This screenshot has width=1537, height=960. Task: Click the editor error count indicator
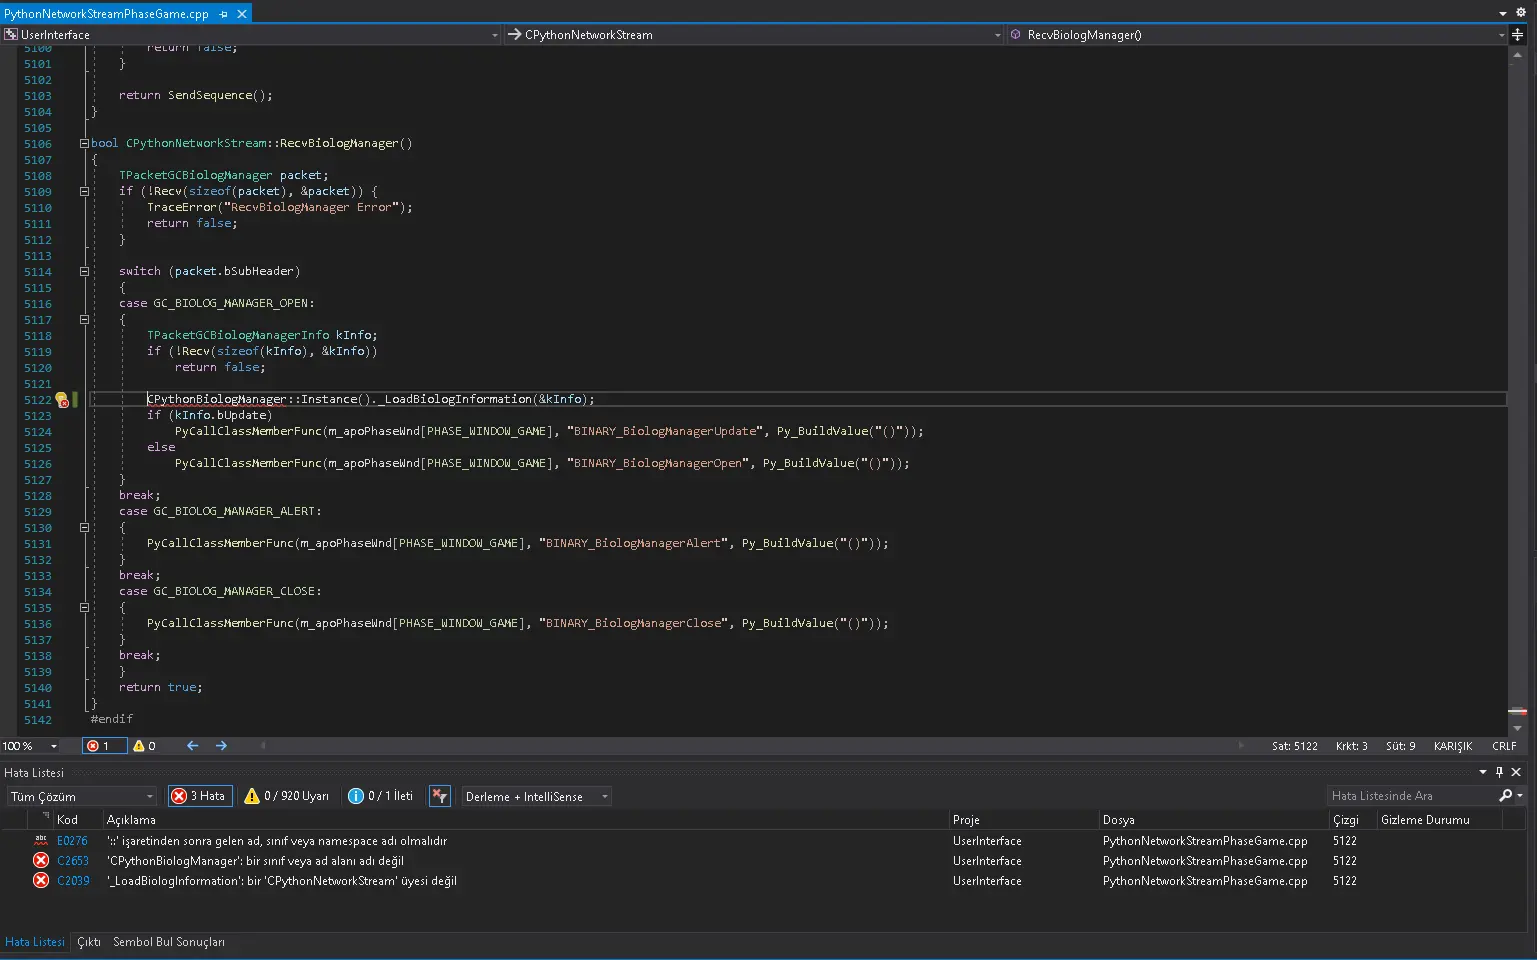point(103,746)
